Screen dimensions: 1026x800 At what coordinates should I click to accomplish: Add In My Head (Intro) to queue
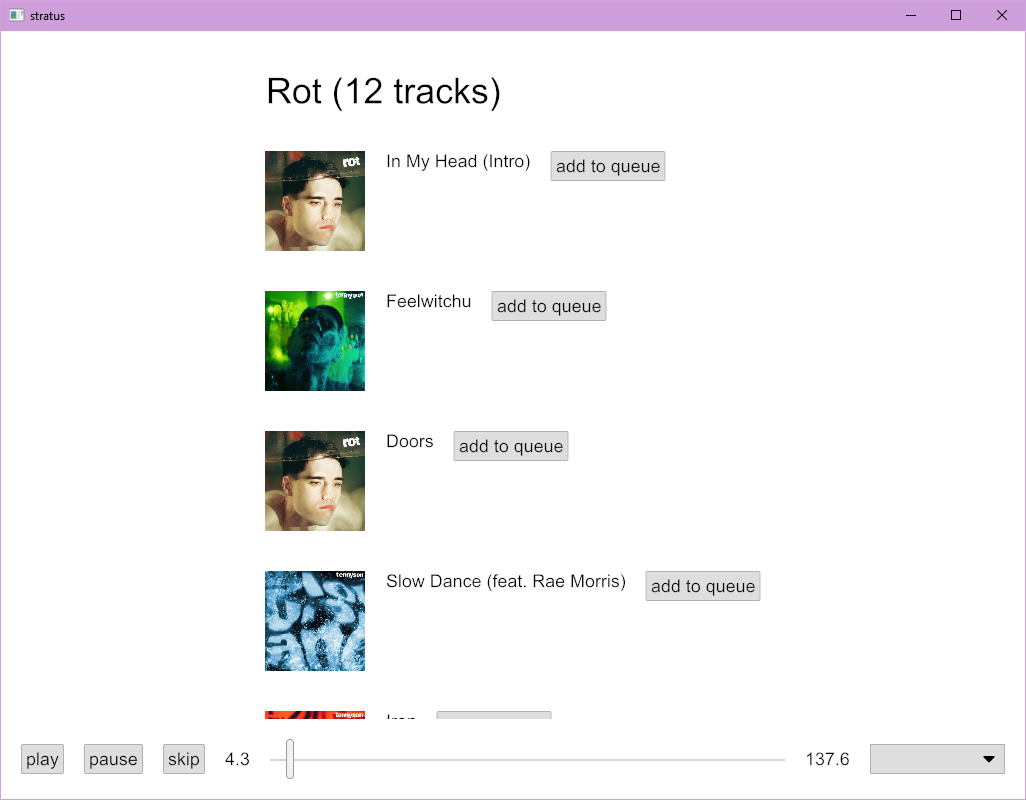[x=608, y=166]
